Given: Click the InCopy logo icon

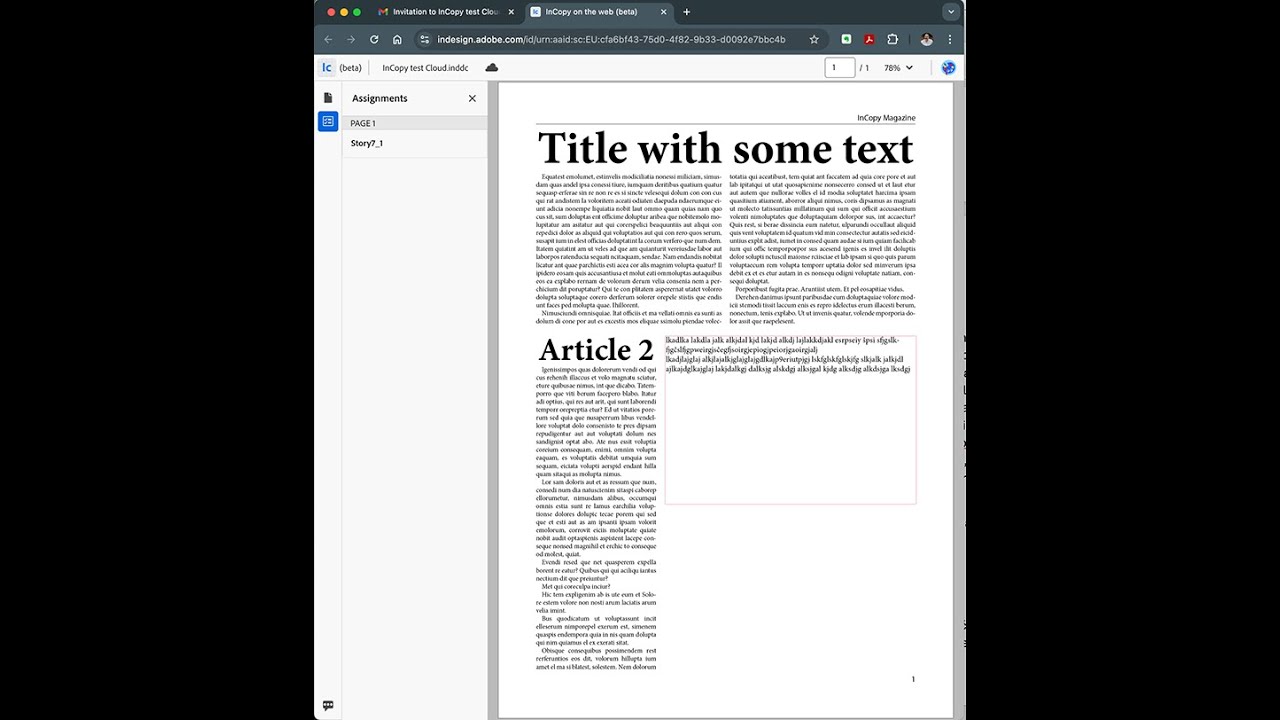Looking at the screenshot, I should 326,67.
